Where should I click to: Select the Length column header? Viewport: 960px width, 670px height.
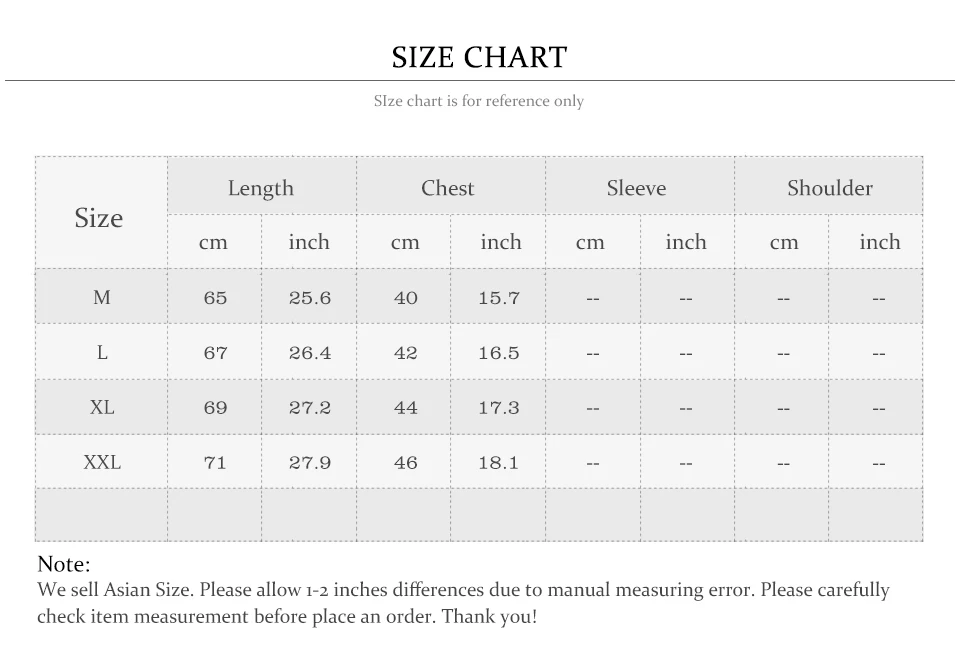pos(260,188)
